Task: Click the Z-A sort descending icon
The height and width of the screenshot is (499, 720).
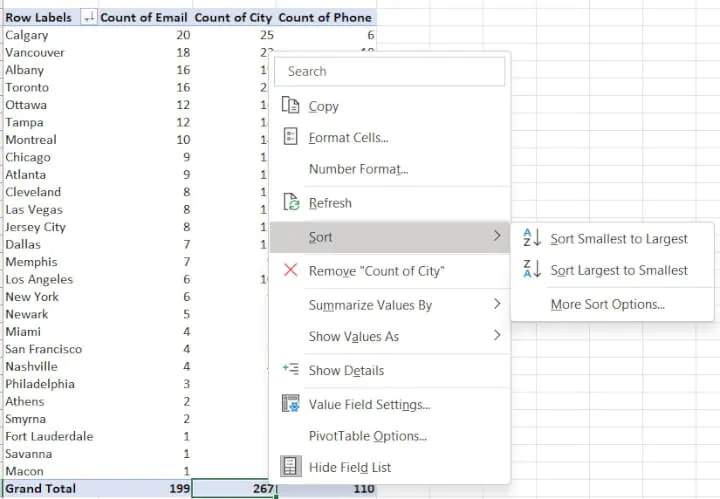Action: 532,269
